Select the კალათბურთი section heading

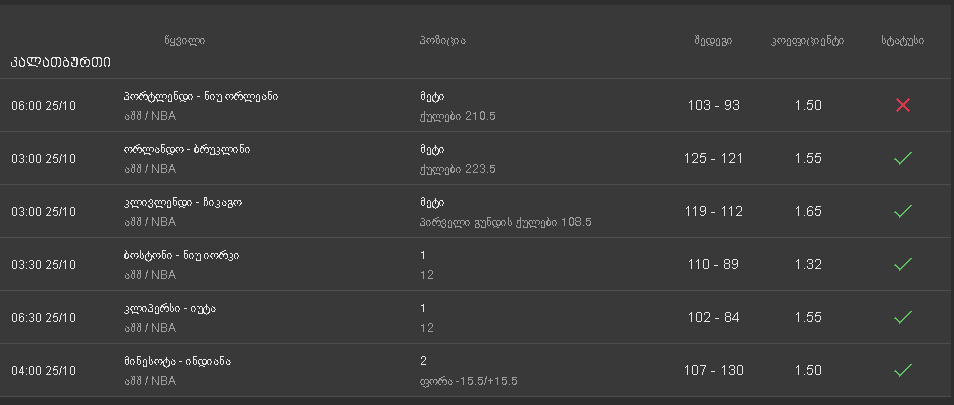tap(60, 63)
